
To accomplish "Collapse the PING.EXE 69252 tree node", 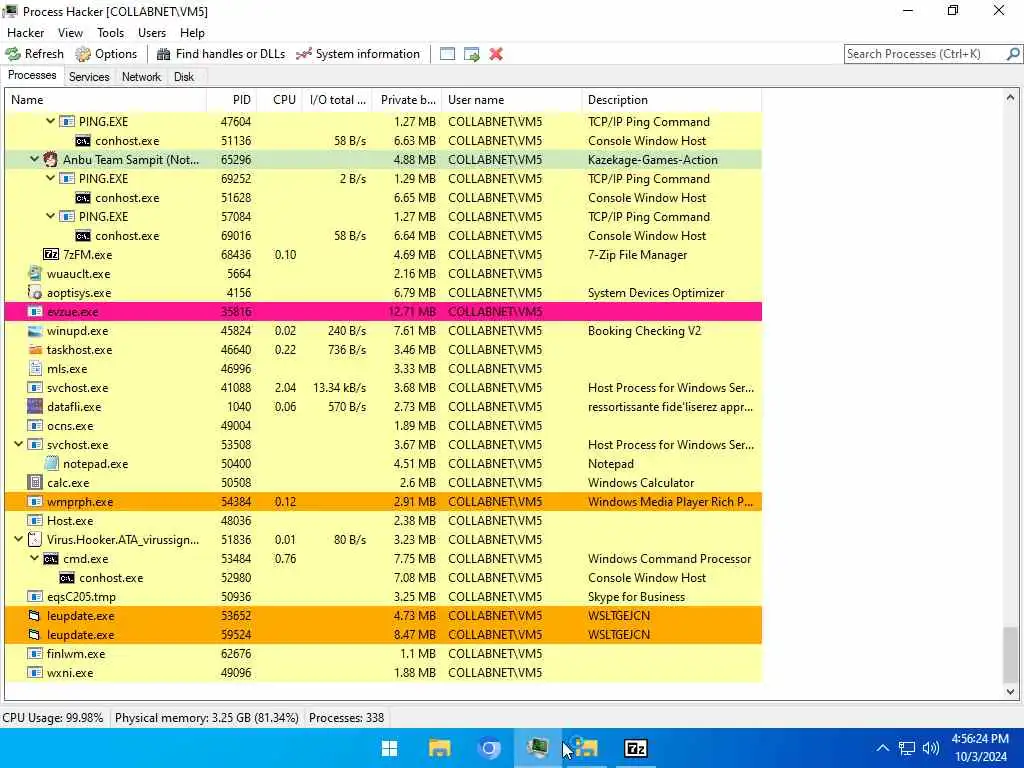I will (x=50, y=178).
